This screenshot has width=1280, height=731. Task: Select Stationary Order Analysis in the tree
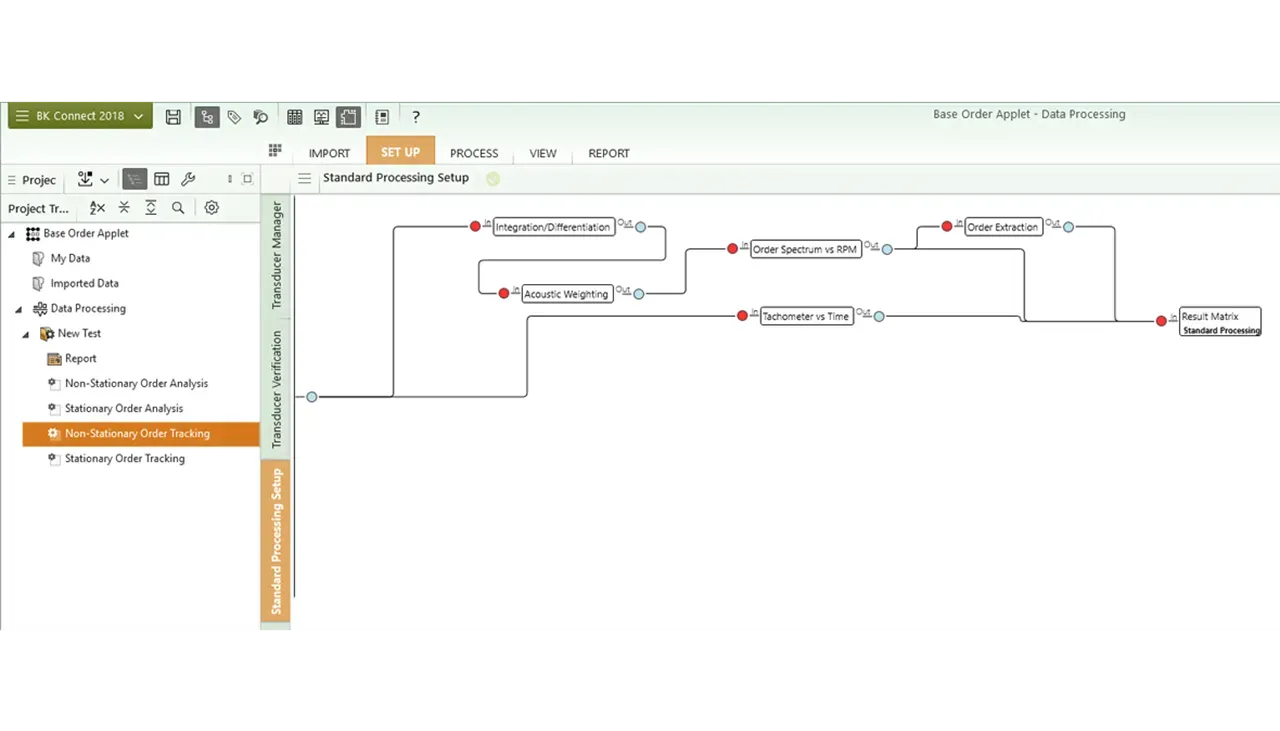(124, 408)
